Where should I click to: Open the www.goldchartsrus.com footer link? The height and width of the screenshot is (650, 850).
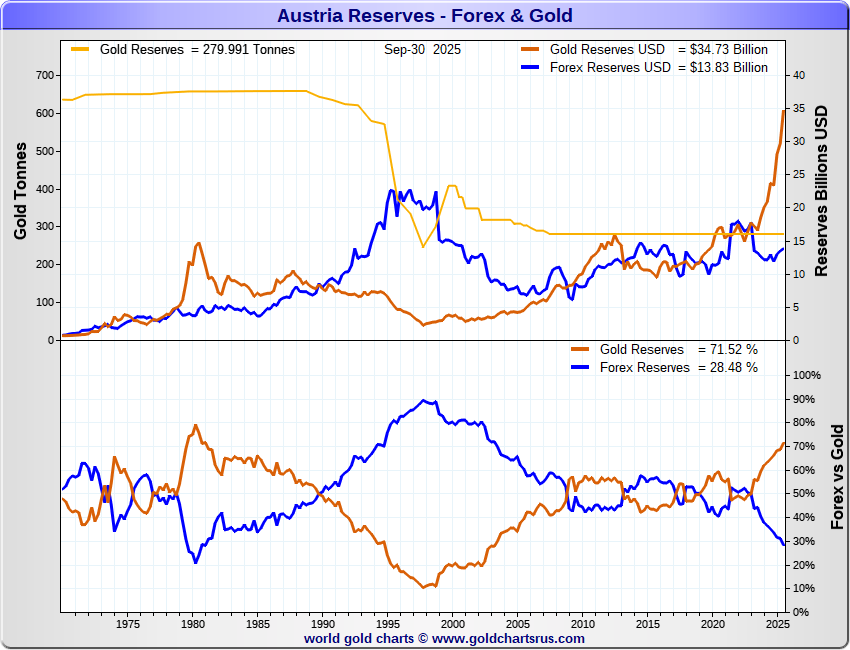(x=508, y=639)
